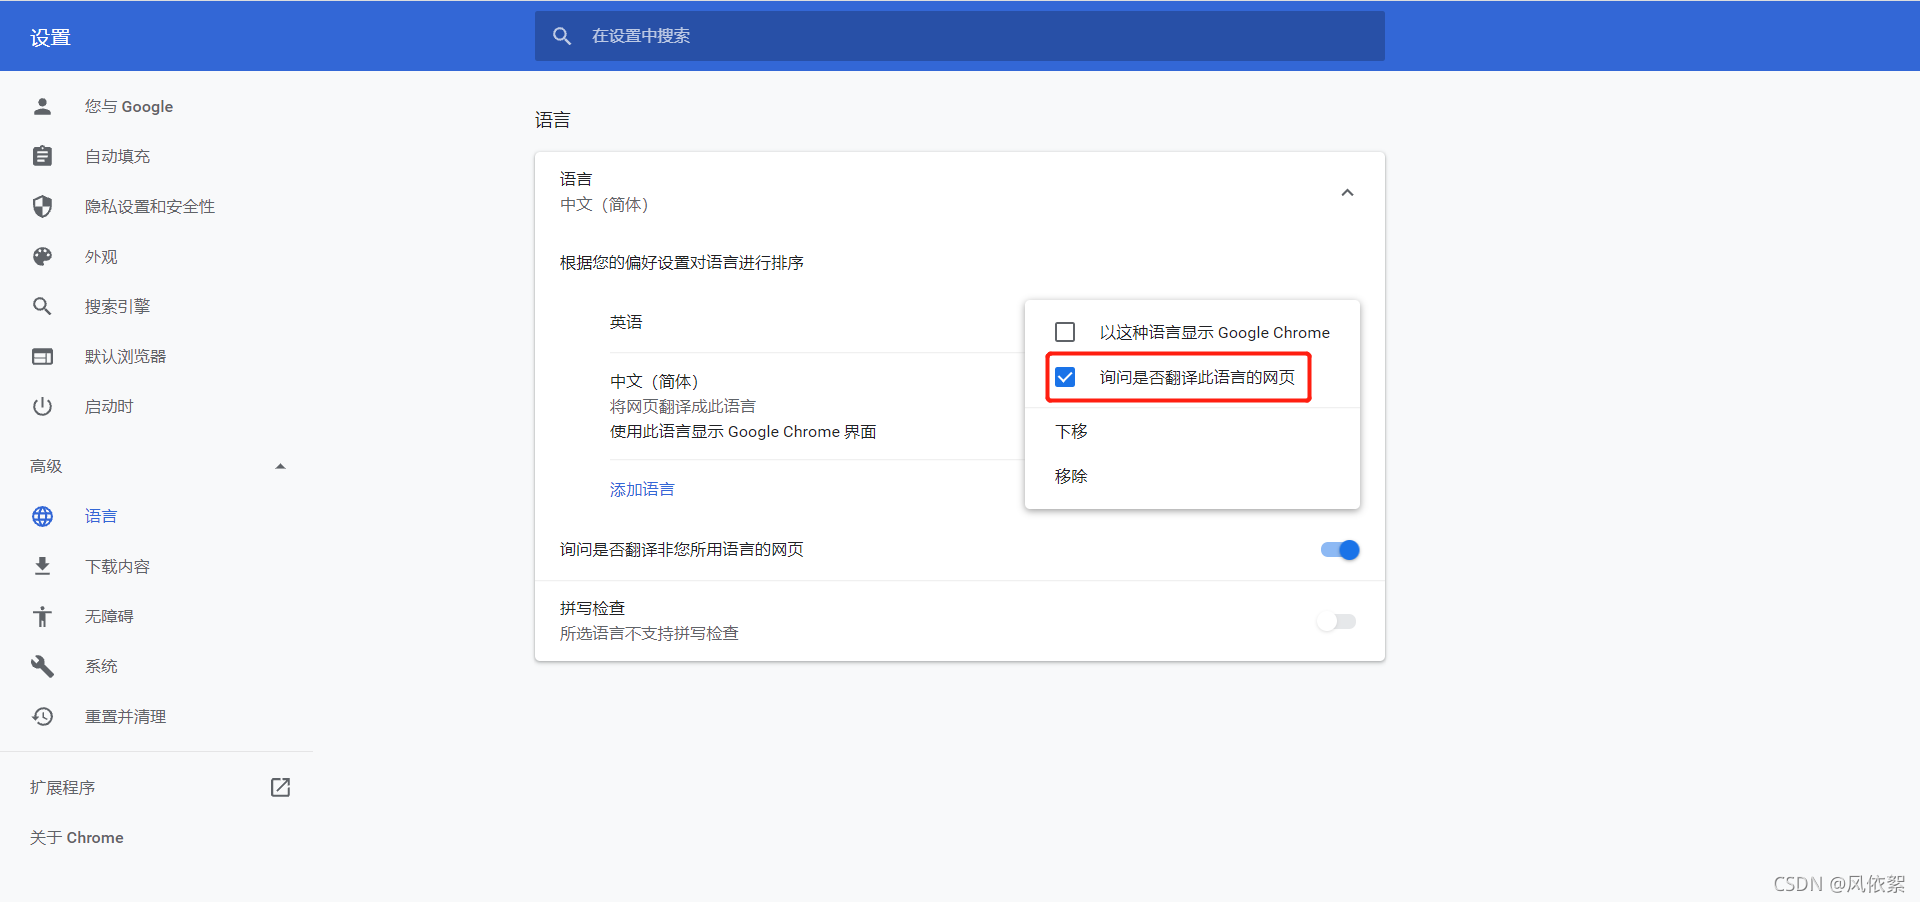Viewport: 1920px width, 902px height.
Task: Click the external link icon beside 扩展程序
Action: click(280, 787)
